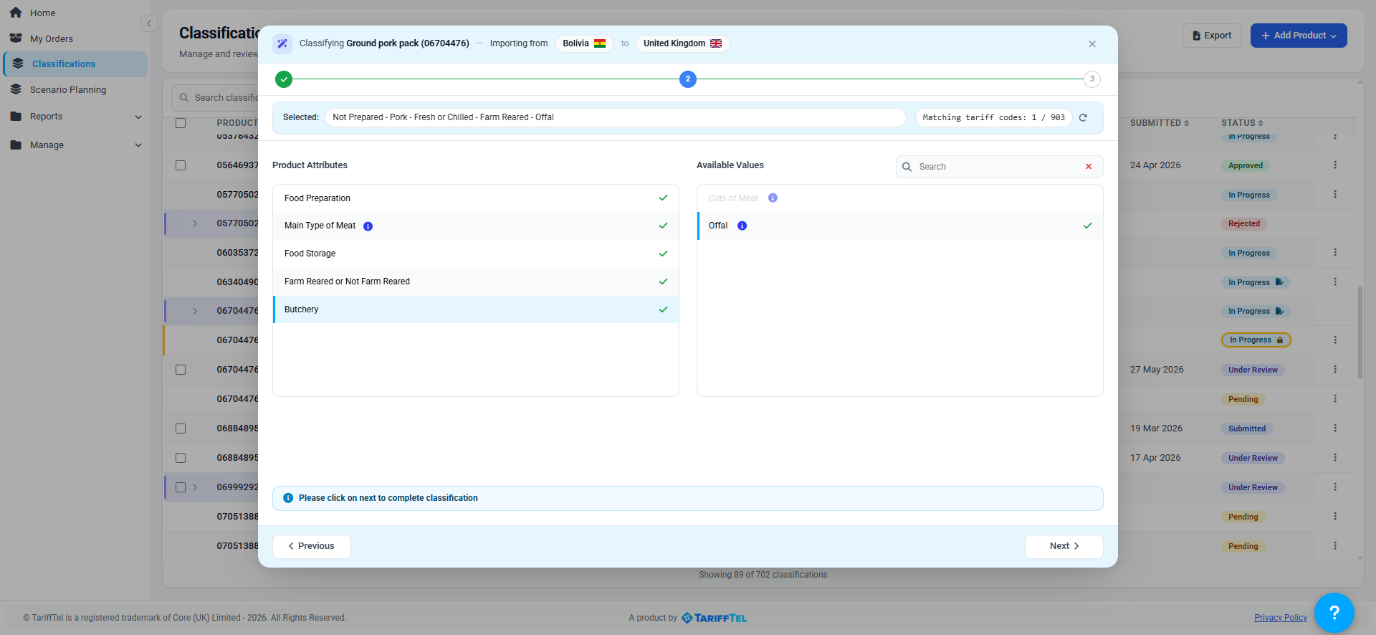Click the Selected attributes summary field

(615, 117)
